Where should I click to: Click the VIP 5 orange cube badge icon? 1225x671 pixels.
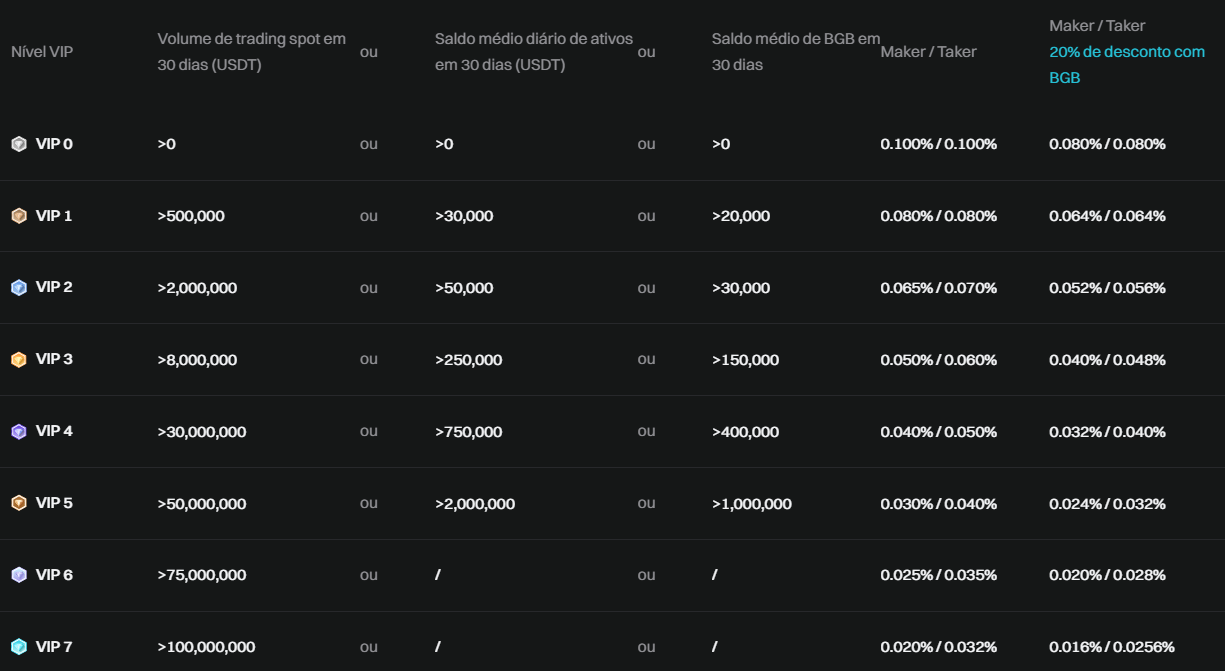pyautogui.click(x=19, y=503)
